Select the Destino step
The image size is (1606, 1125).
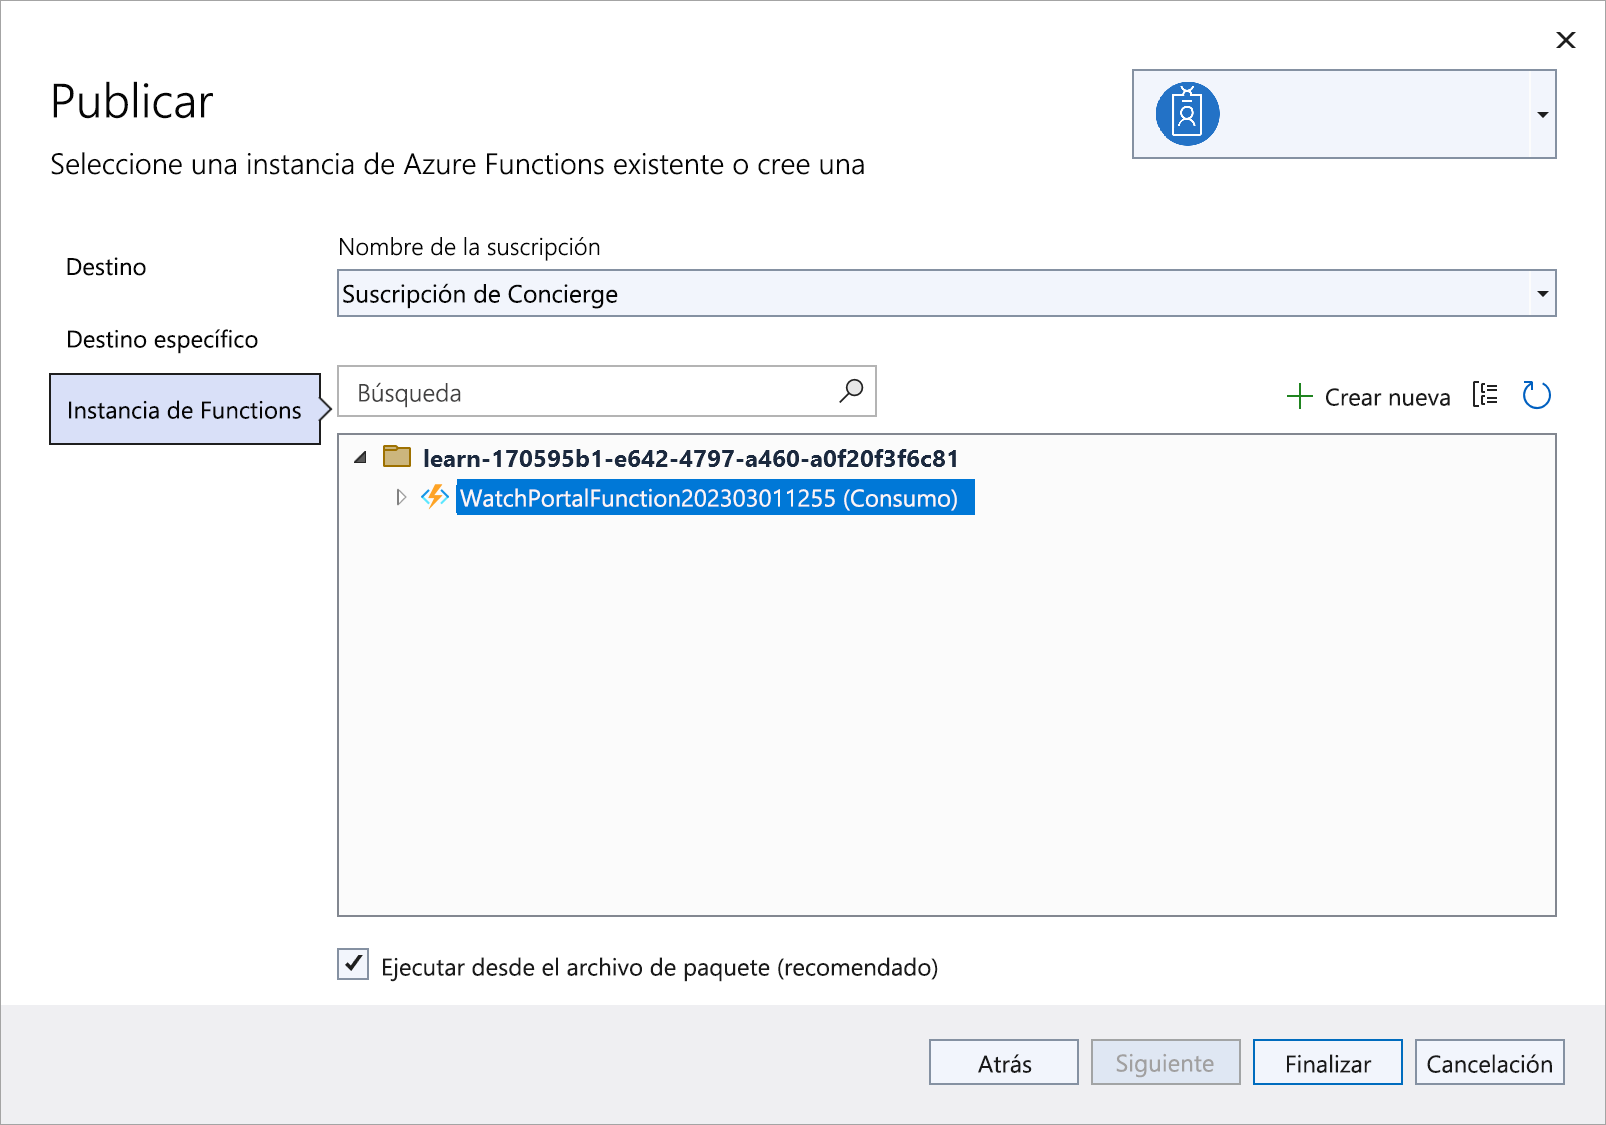point(106,267)
